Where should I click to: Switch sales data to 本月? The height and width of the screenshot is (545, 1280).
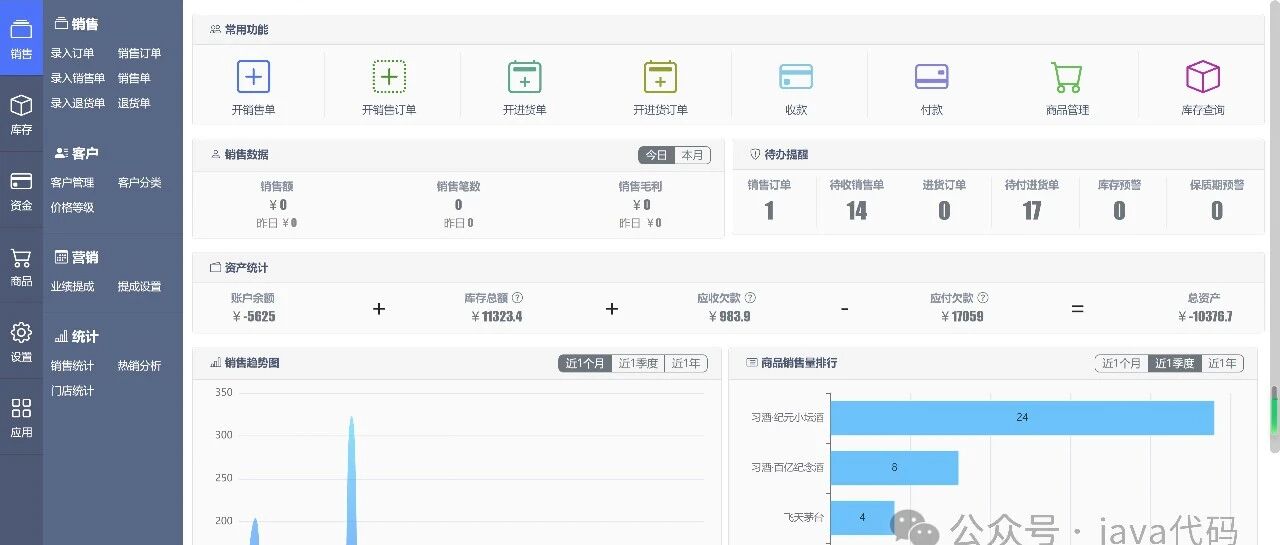pos(693,155)
